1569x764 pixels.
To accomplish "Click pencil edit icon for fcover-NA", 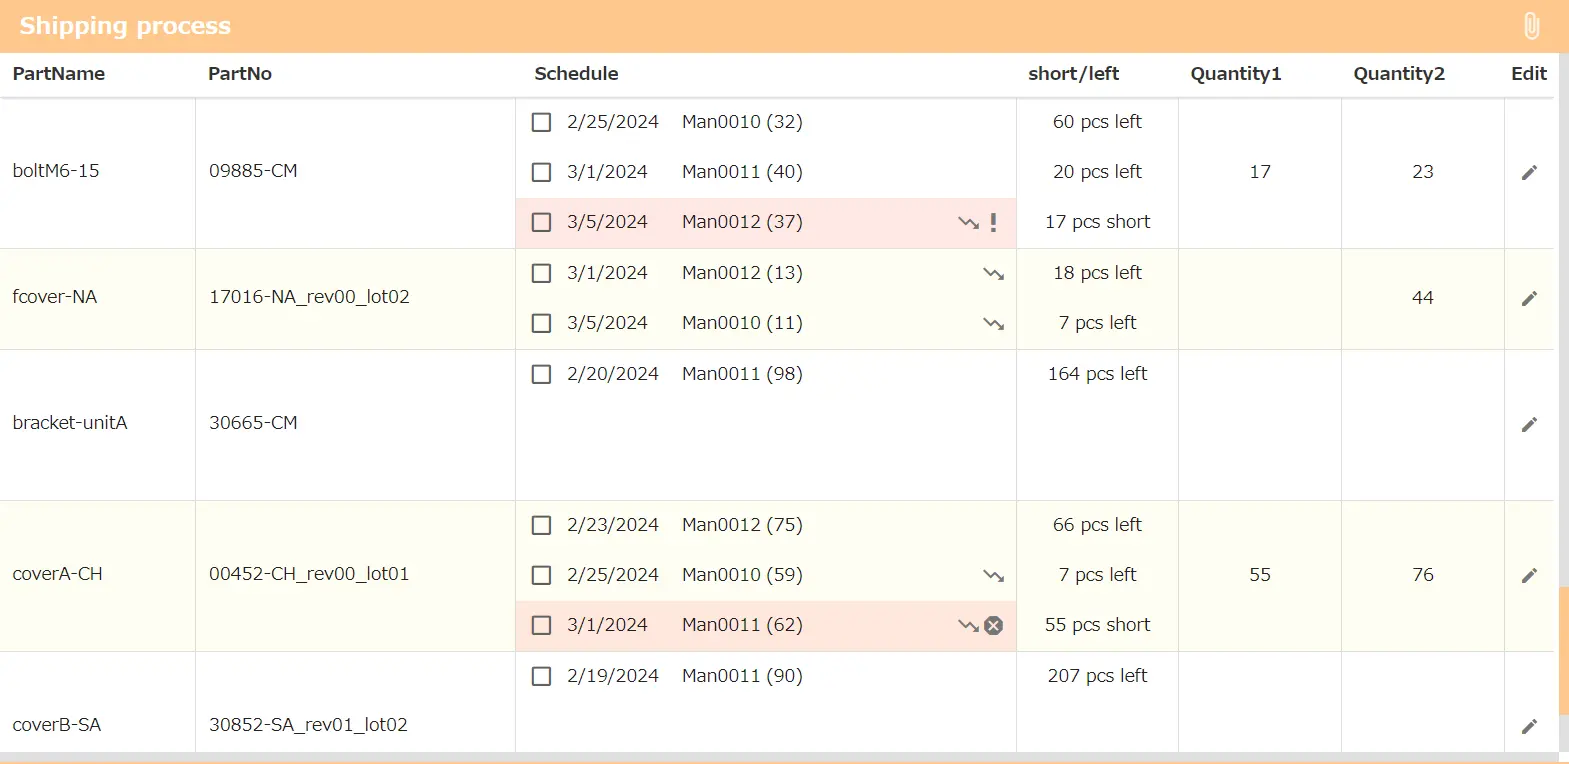I will [x=1529, y=299].
